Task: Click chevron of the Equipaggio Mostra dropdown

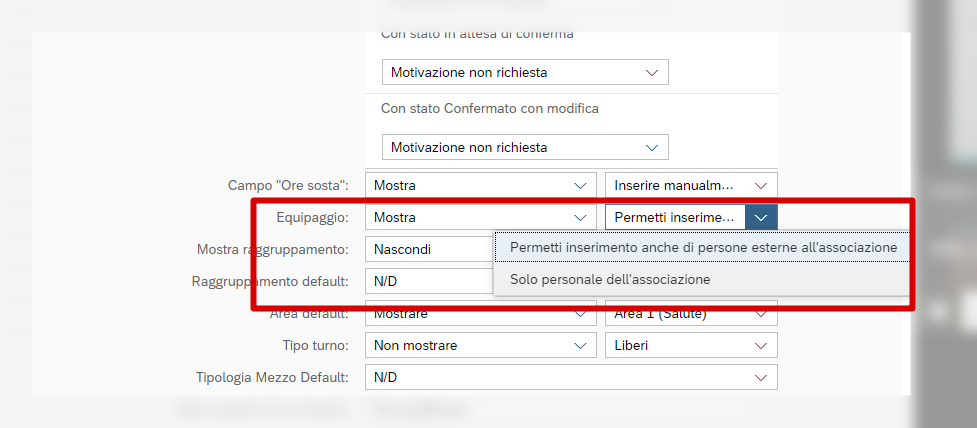Action: tap(579, 217)
